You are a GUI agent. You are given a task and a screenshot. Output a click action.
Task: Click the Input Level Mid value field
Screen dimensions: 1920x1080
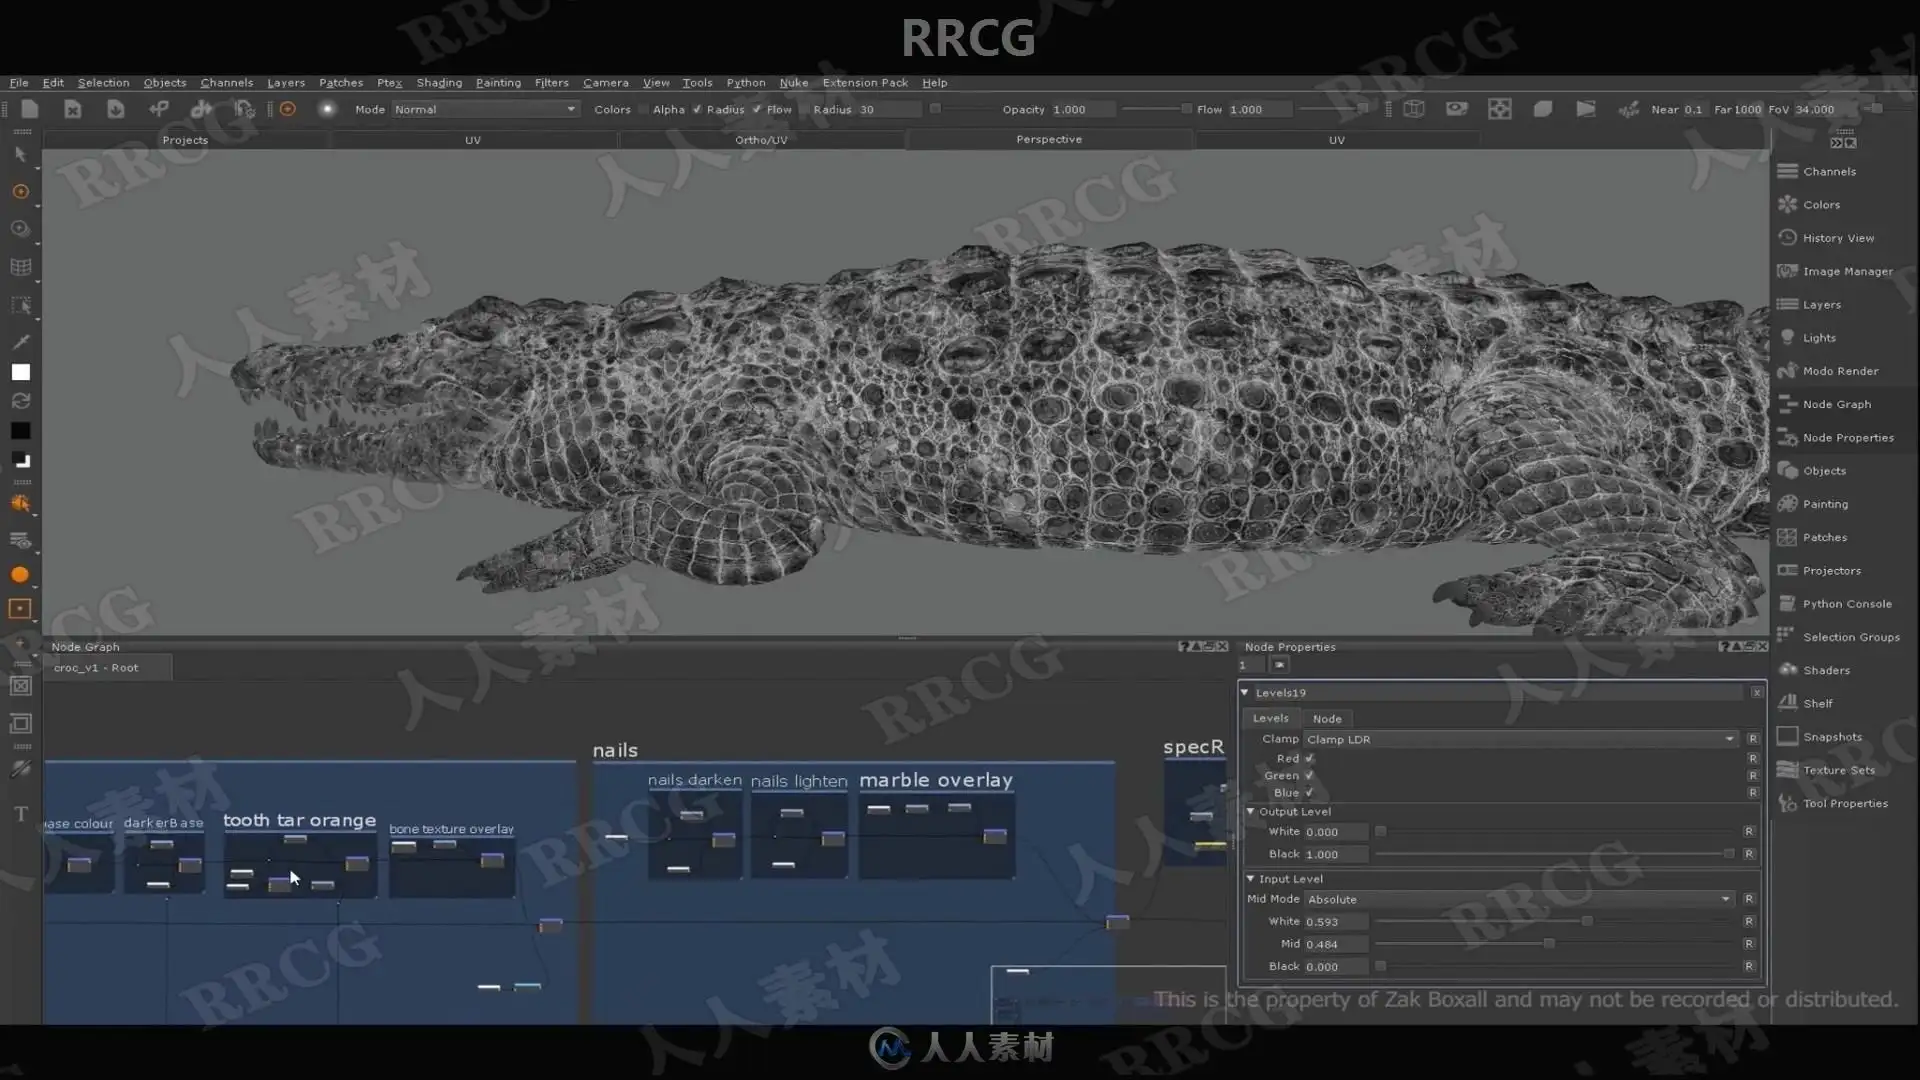pyautogui.click(x=1336, y=944)
